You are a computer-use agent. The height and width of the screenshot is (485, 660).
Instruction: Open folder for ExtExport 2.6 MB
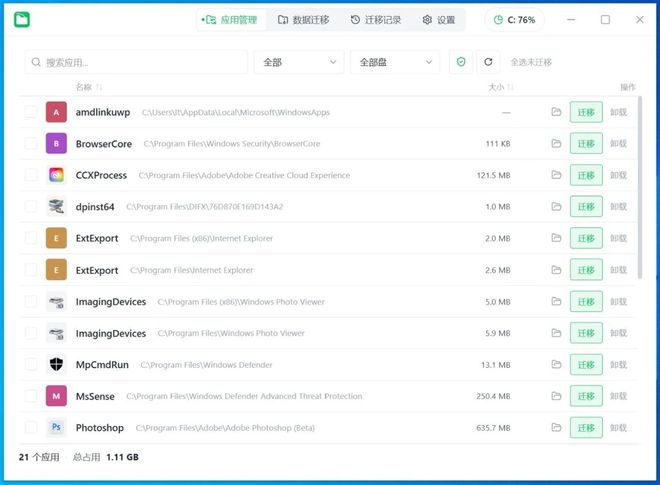tap(556, 269)
